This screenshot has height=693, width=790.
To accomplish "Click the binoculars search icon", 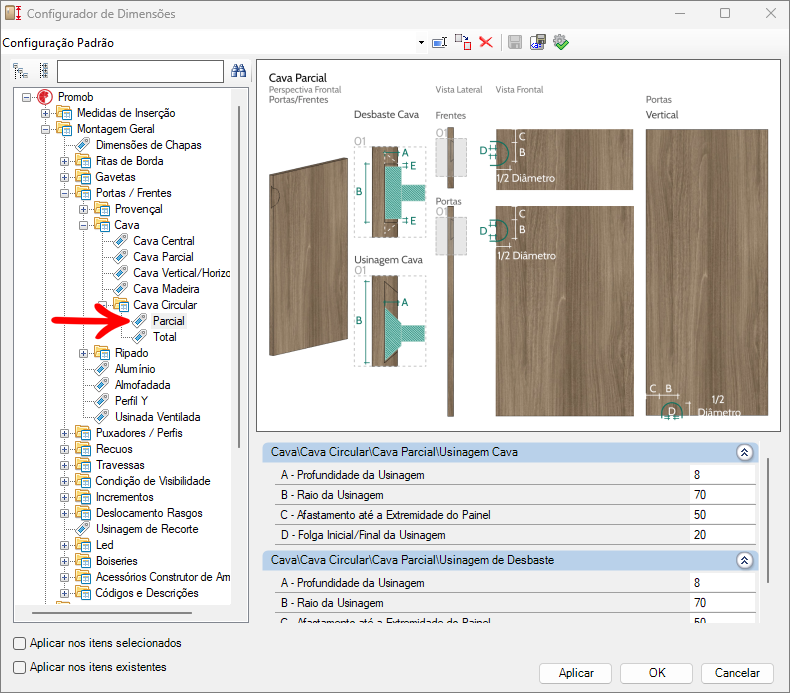I will (x=238, y=71).
